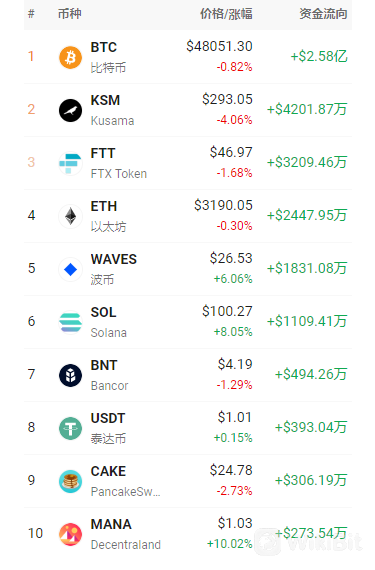Click the green Tether USDT icon
The width and height of the screenshot is (375, 570).
pos(70,428)
